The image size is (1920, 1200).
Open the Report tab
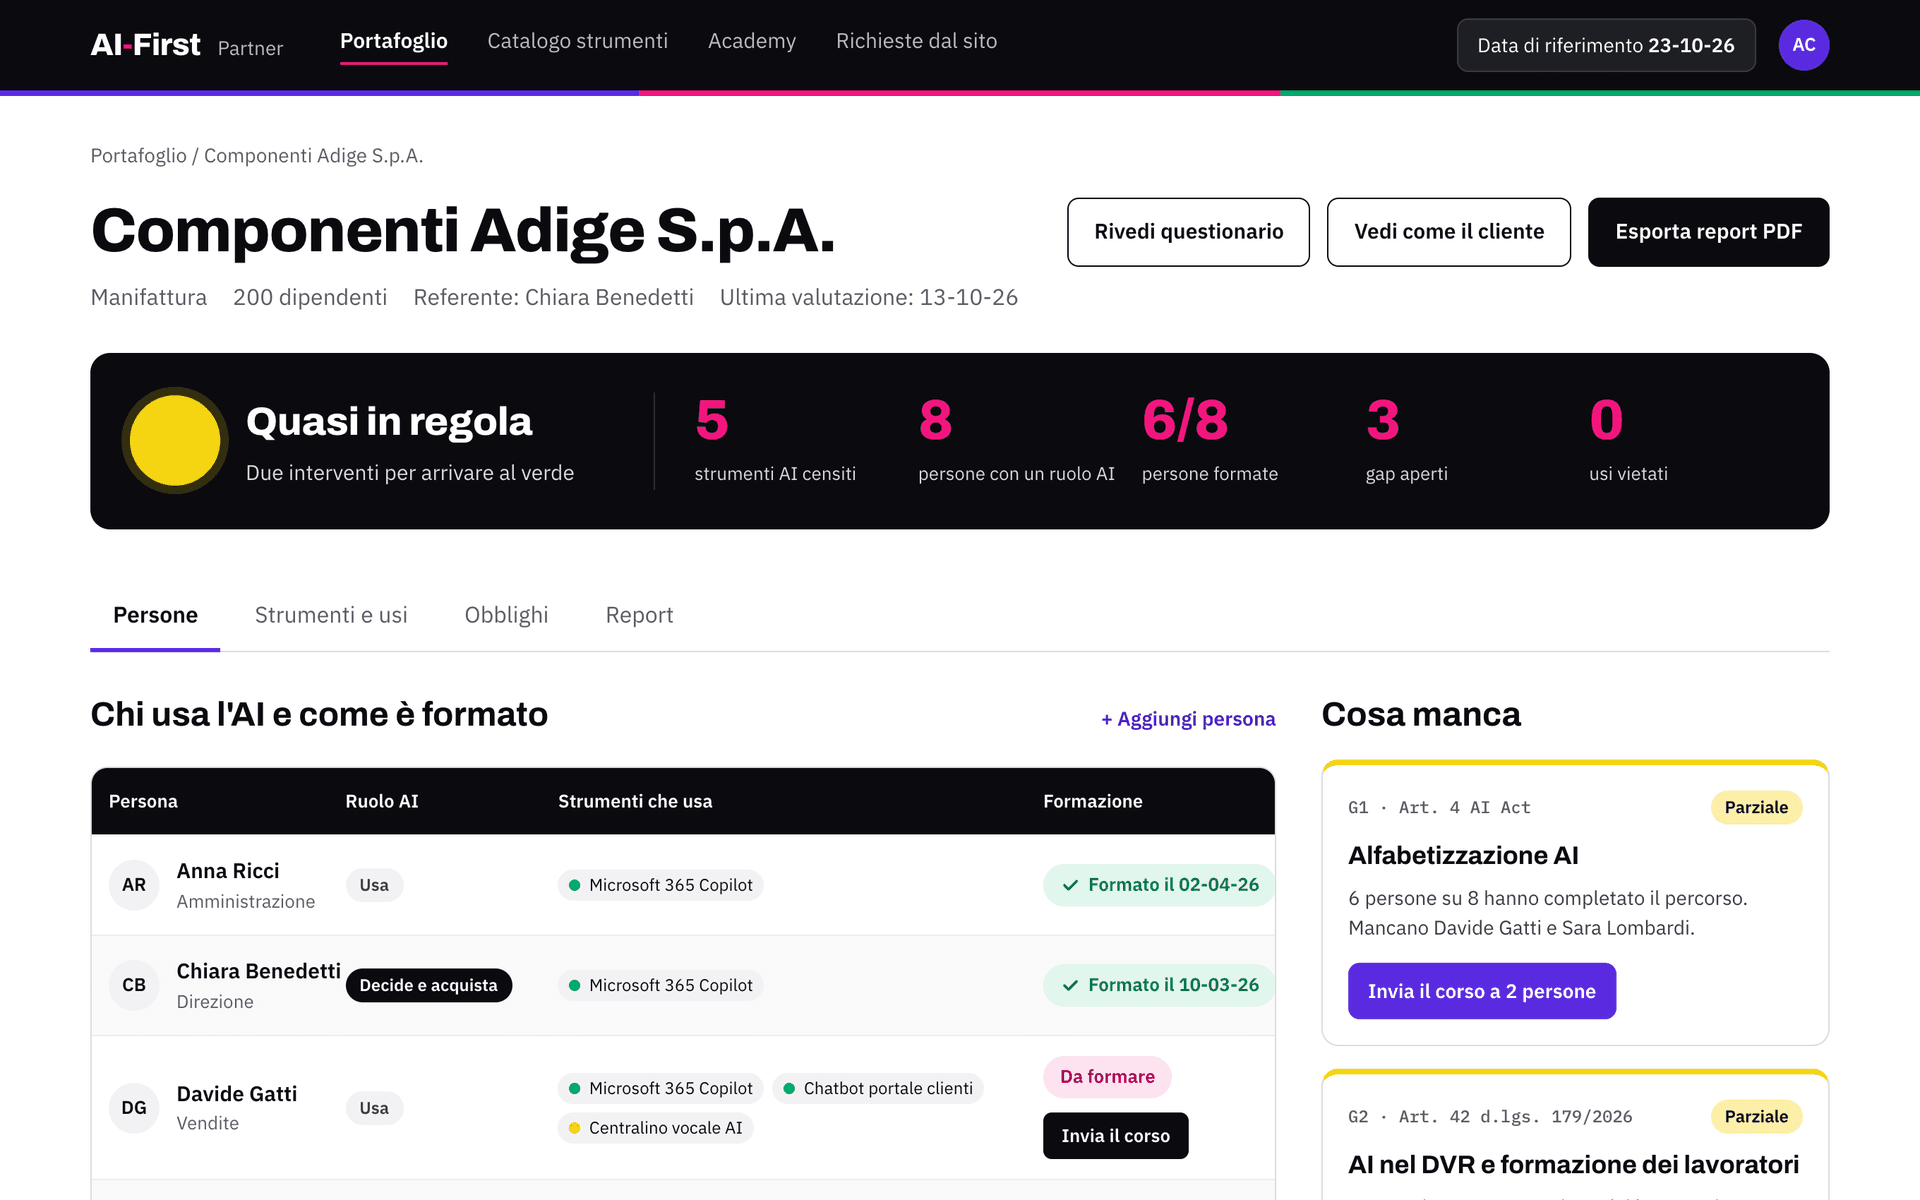coord(639,615)
